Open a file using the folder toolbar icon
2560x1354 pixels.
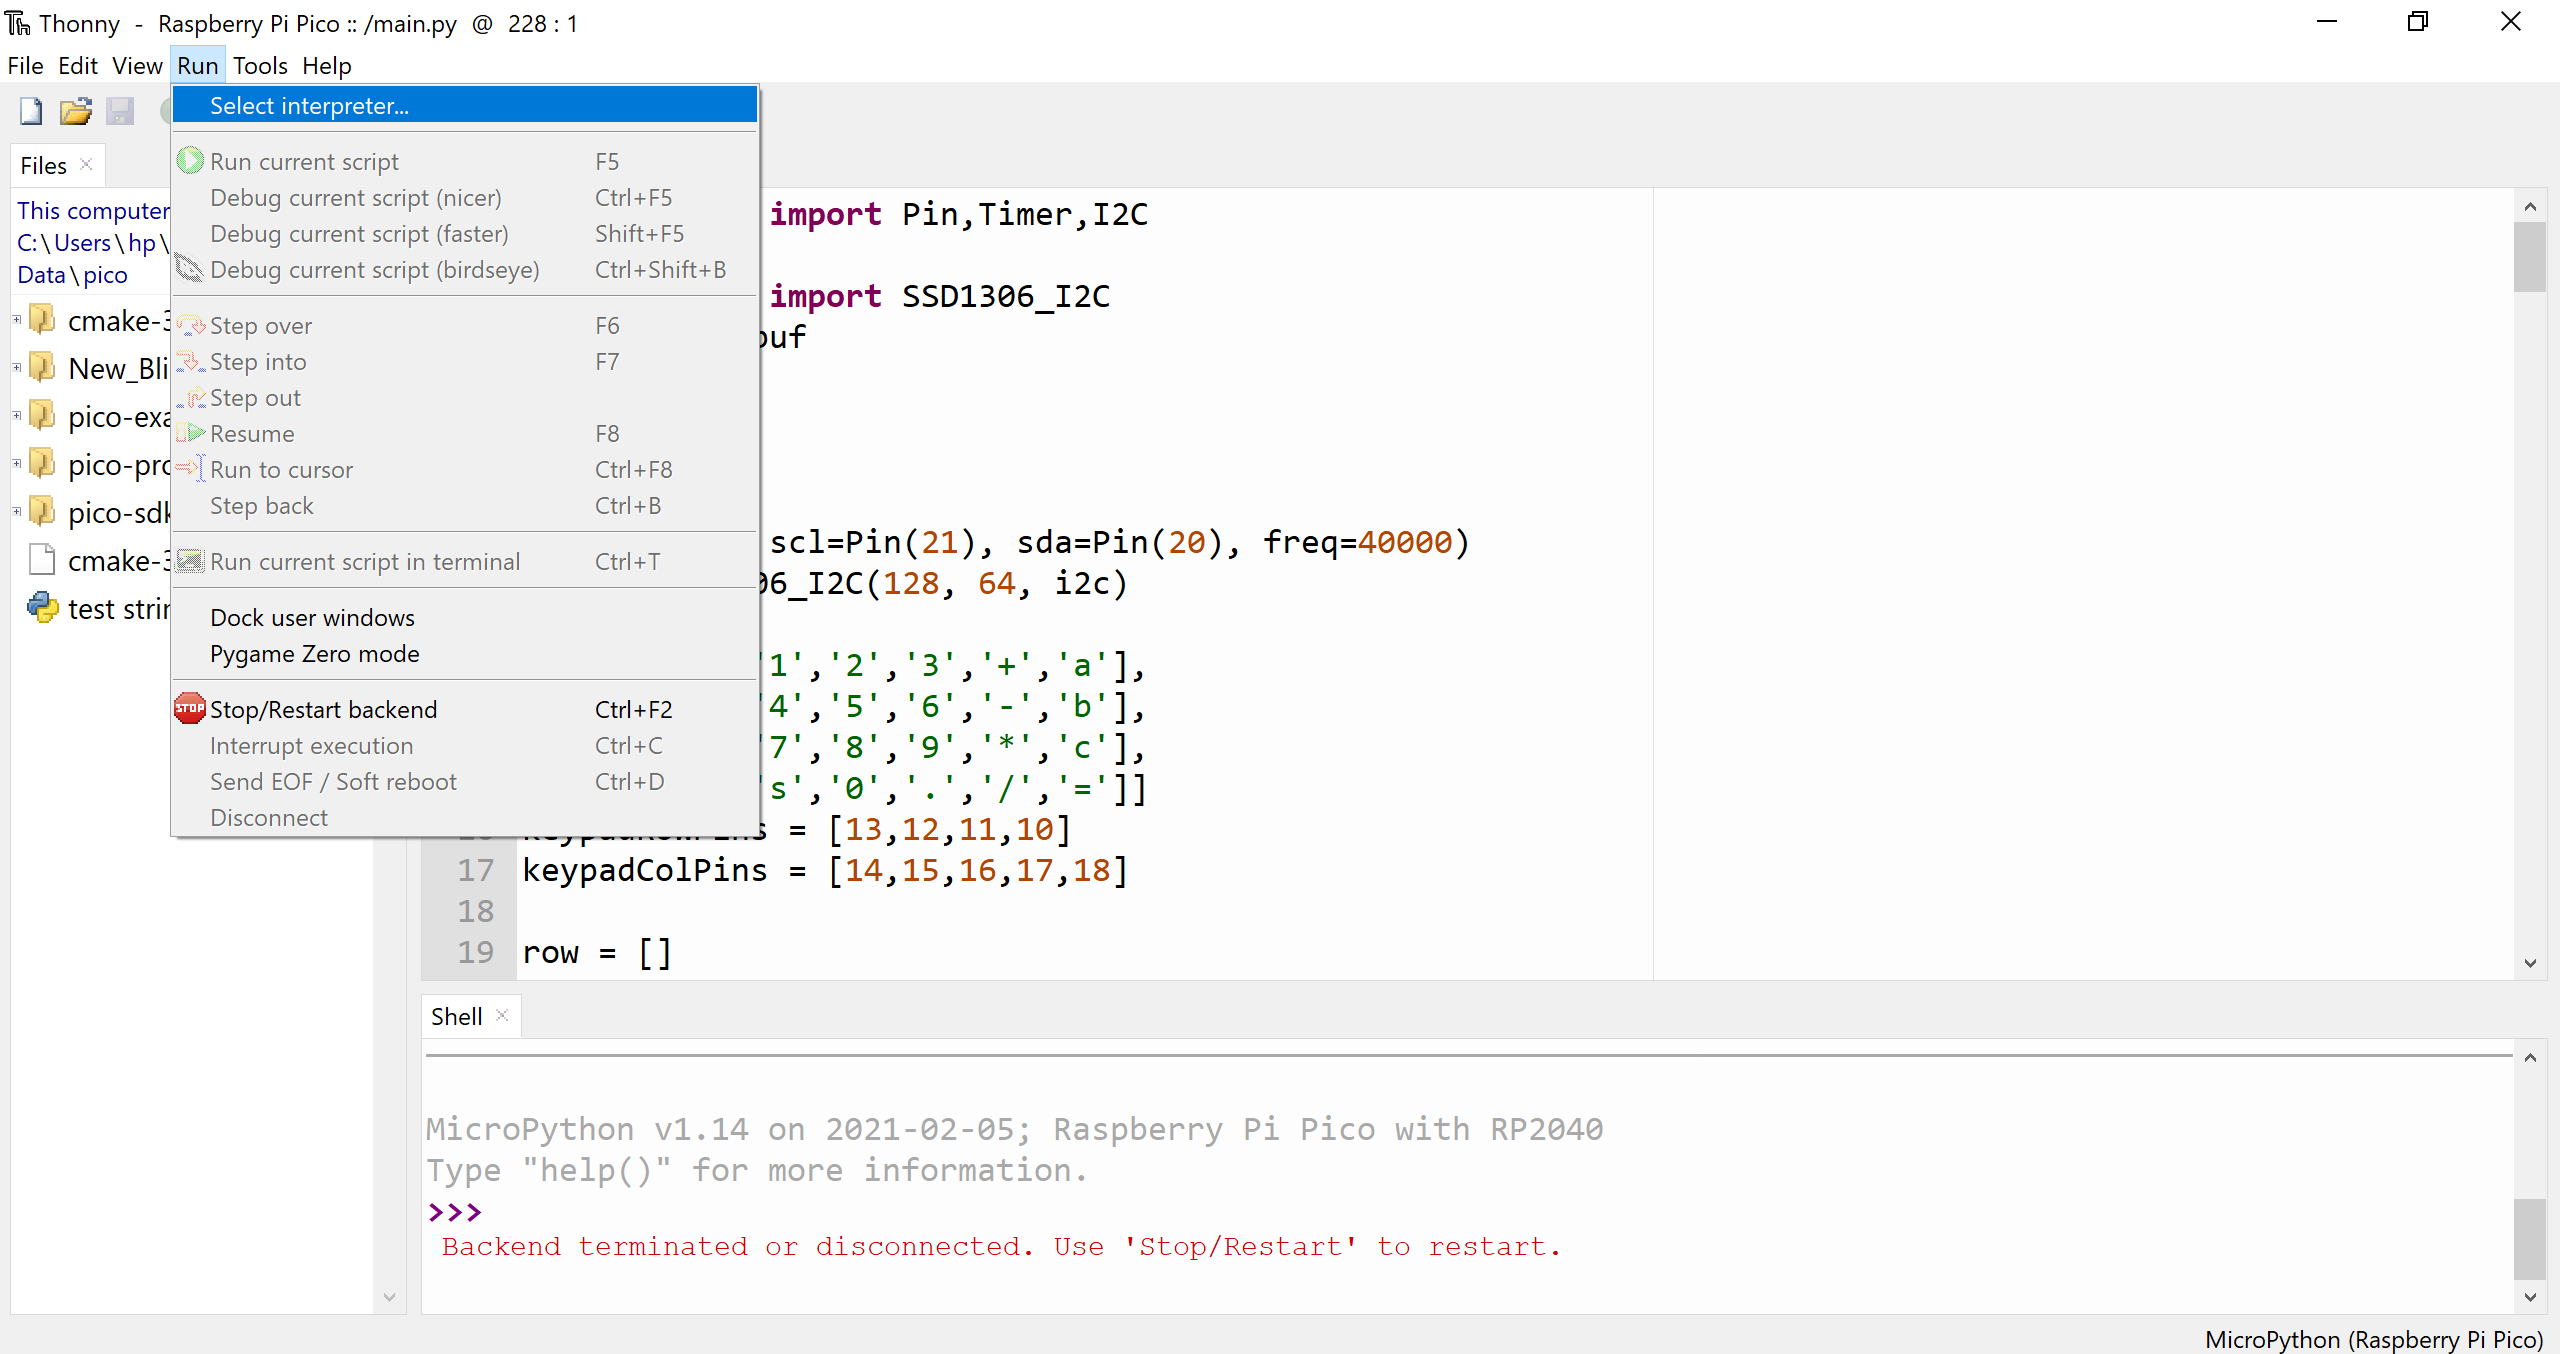click(x=75, y=111)
